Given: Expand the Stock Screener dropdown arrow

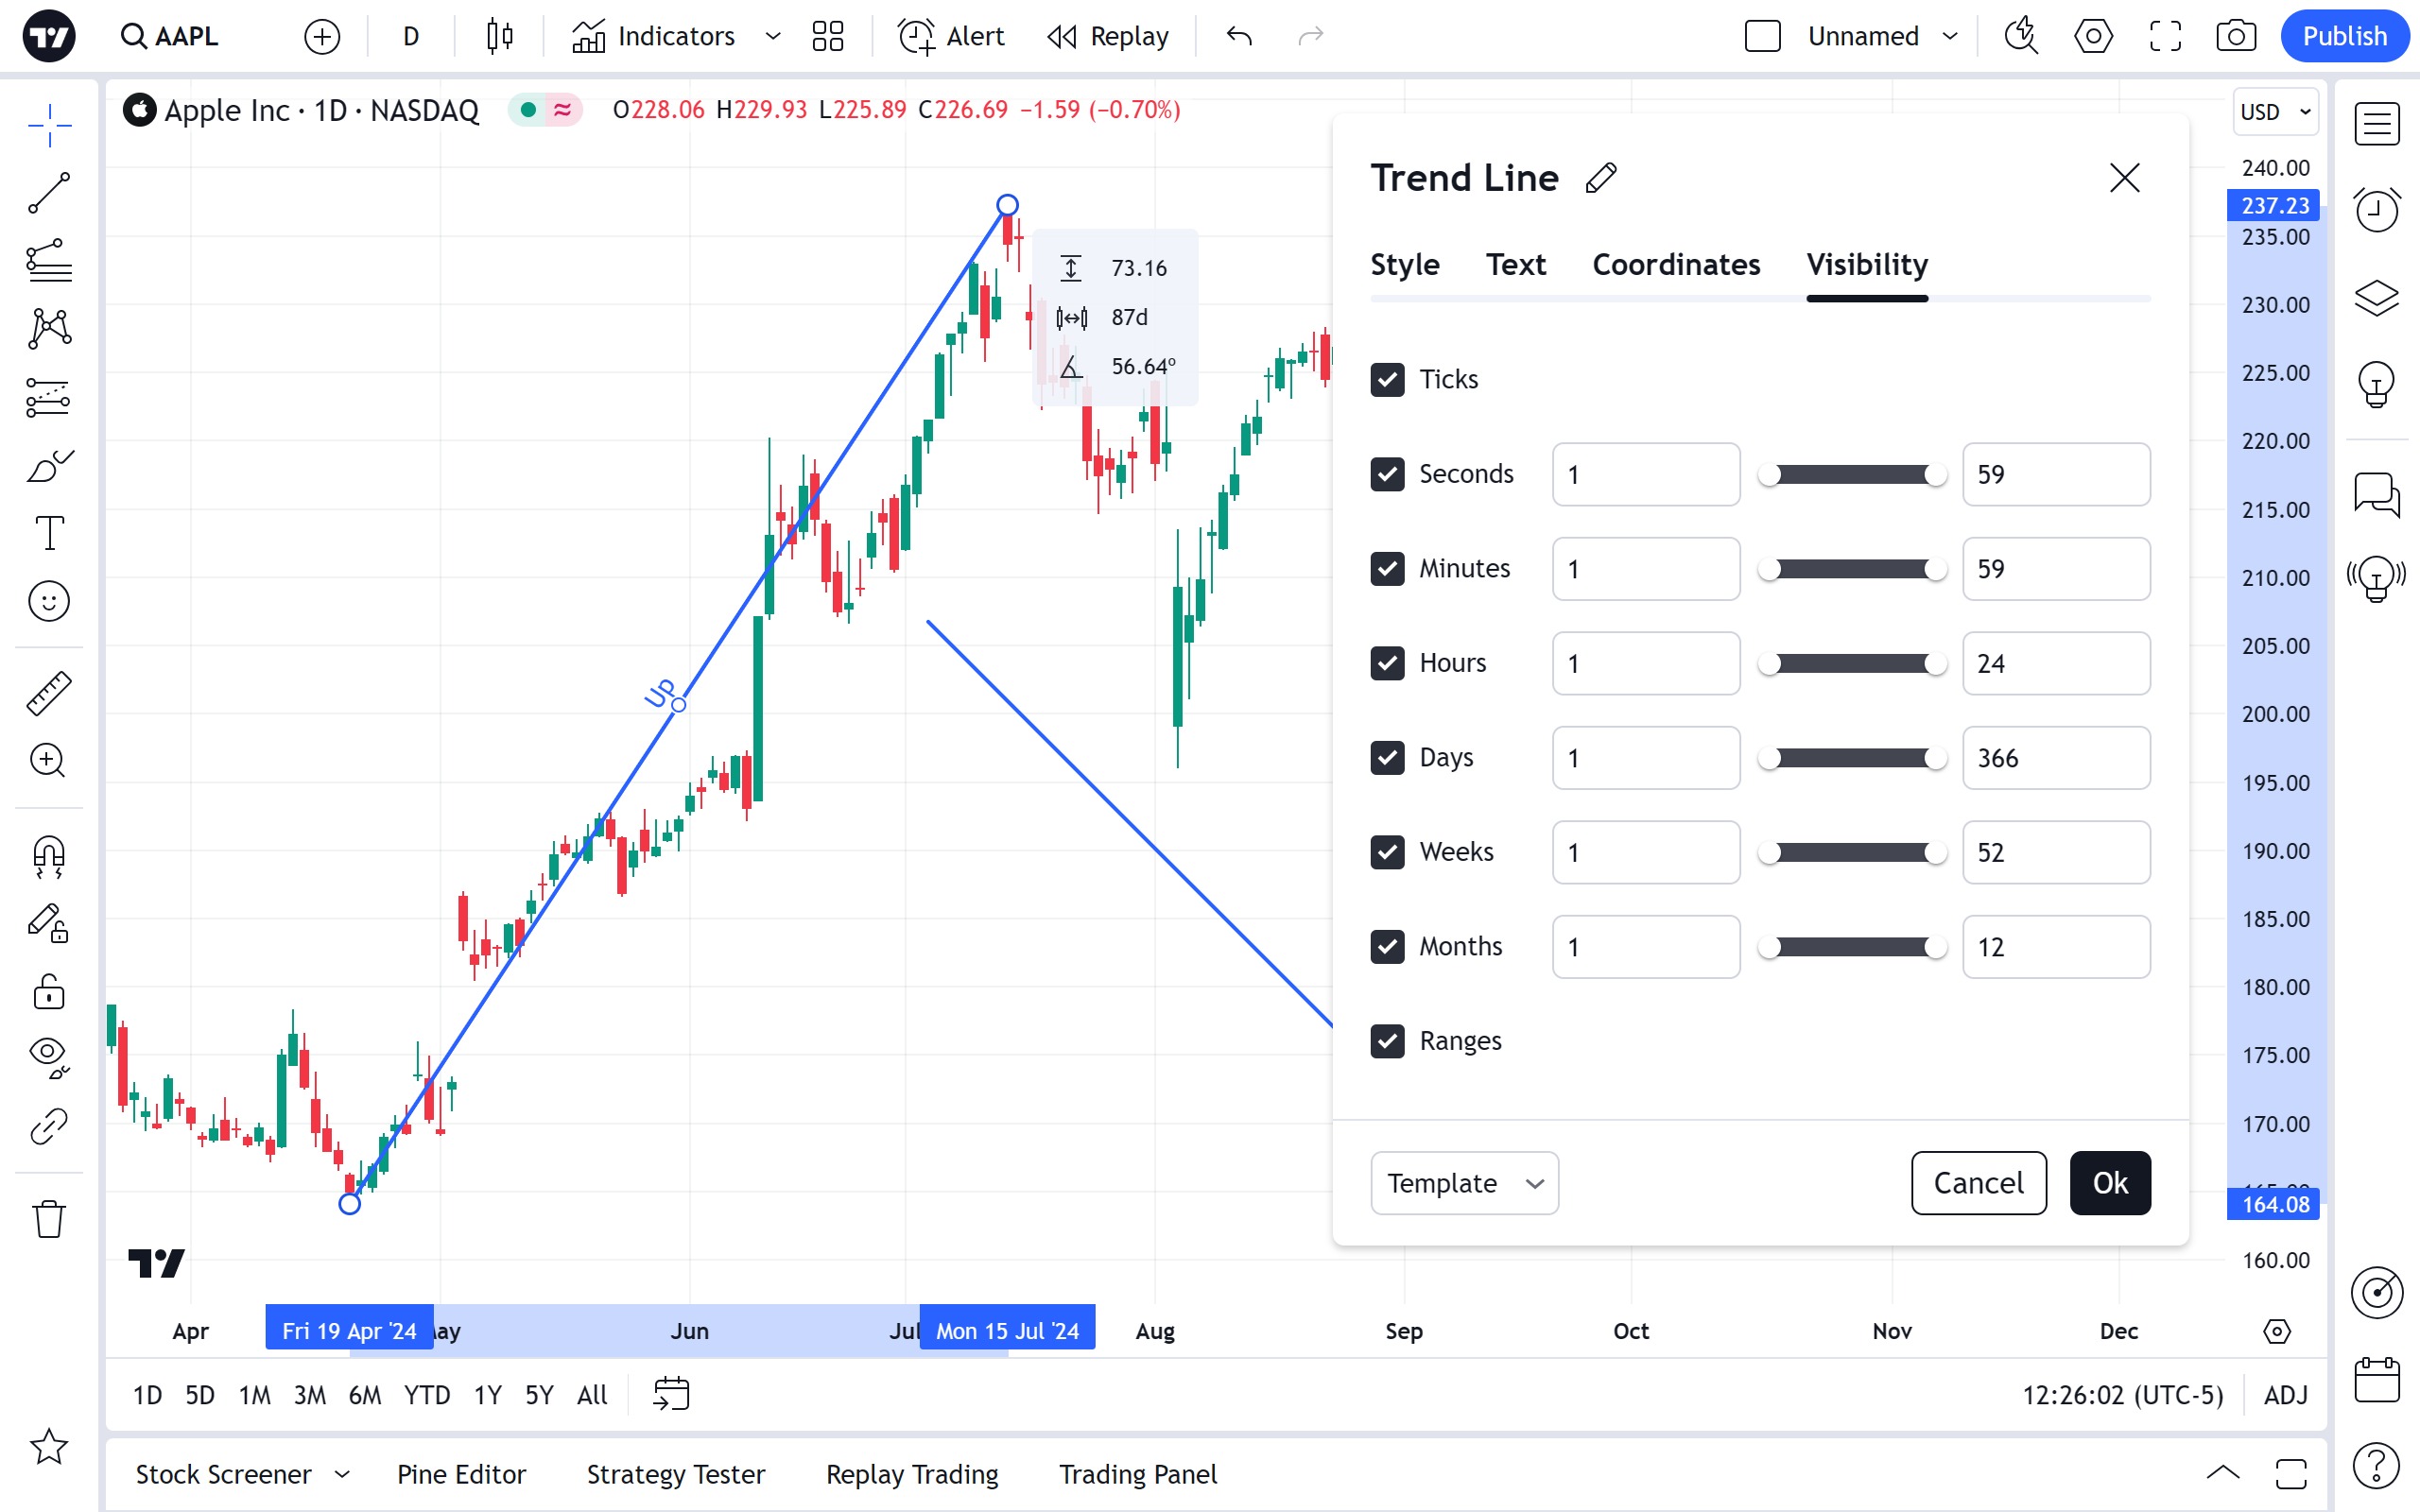Looking at the screenshot, I should tap(342, 1474).
